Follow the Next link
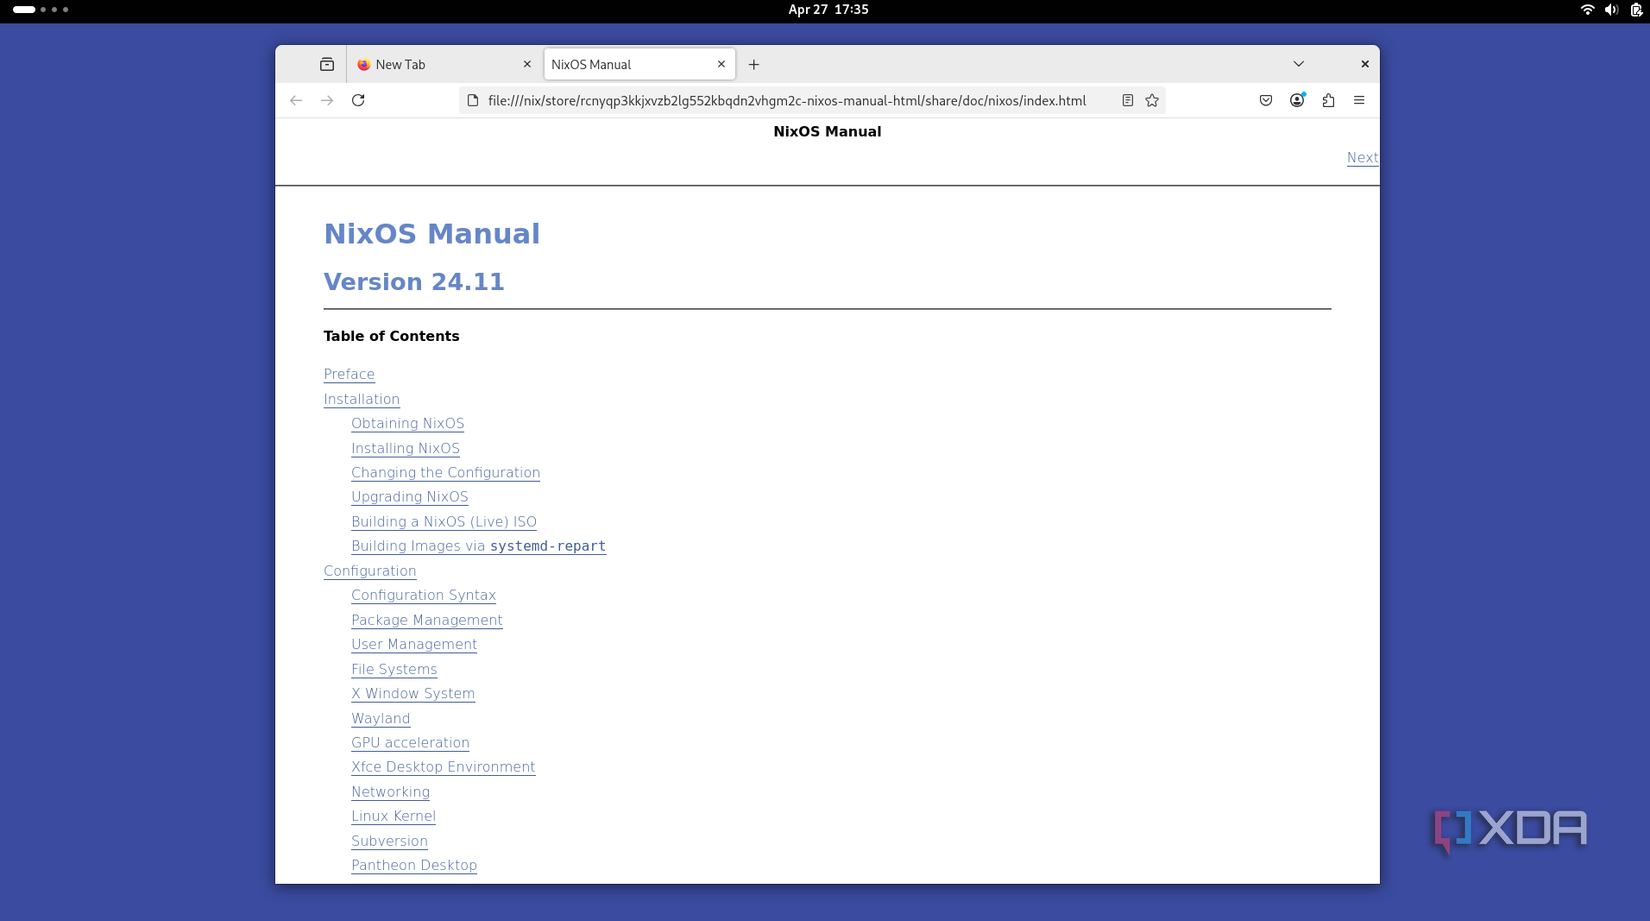Screen dimensions: 1650x921 click(x=1362, y=157)
